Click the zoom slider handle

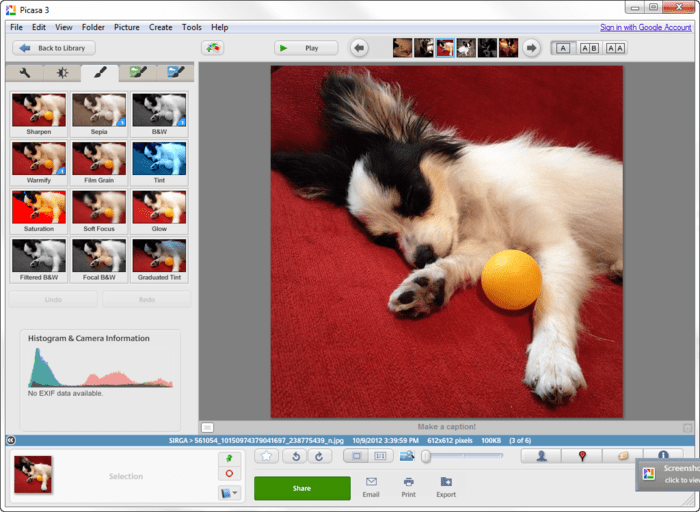[426, 456]
